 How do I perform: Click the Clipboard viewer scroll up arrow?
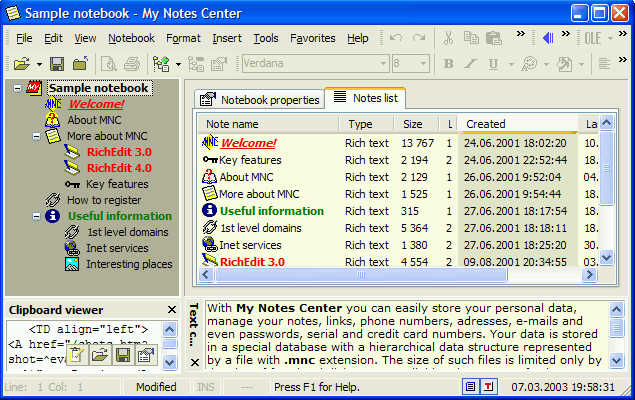pyautogui.click(x=170, y=329)
